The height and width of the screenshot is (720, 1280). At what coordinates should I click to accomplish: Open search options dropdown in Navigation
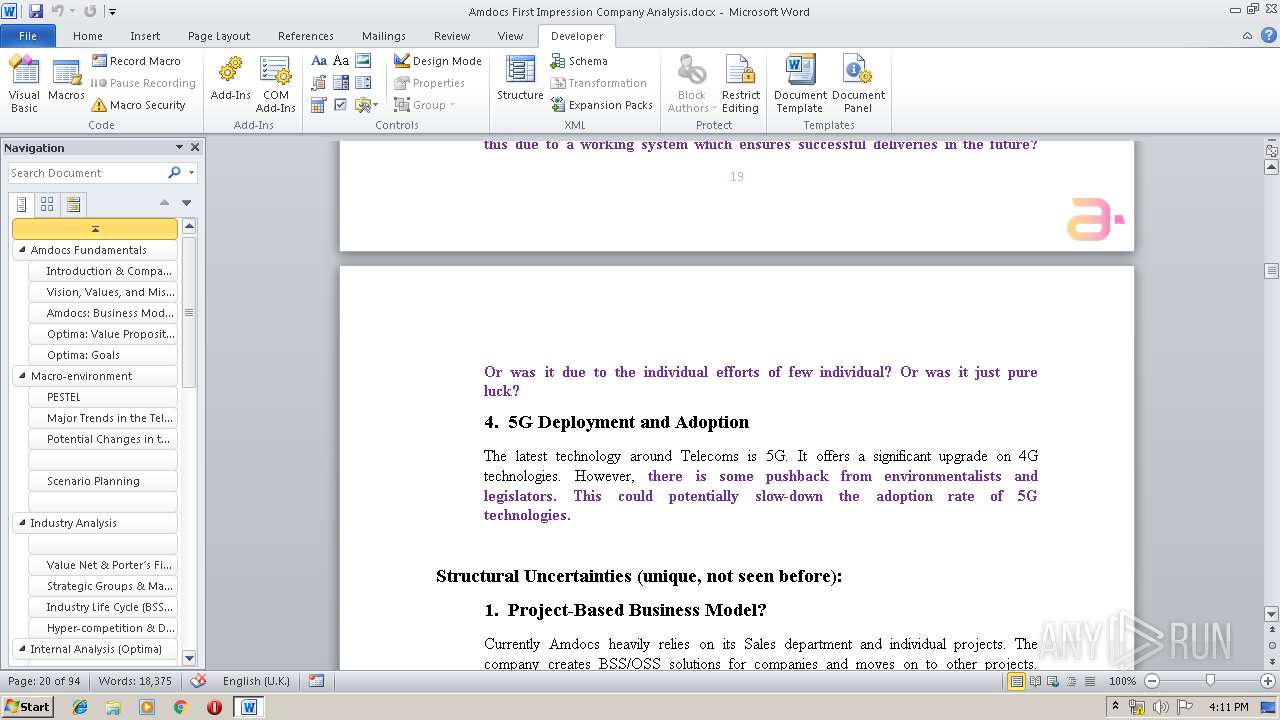click(191, 173)
